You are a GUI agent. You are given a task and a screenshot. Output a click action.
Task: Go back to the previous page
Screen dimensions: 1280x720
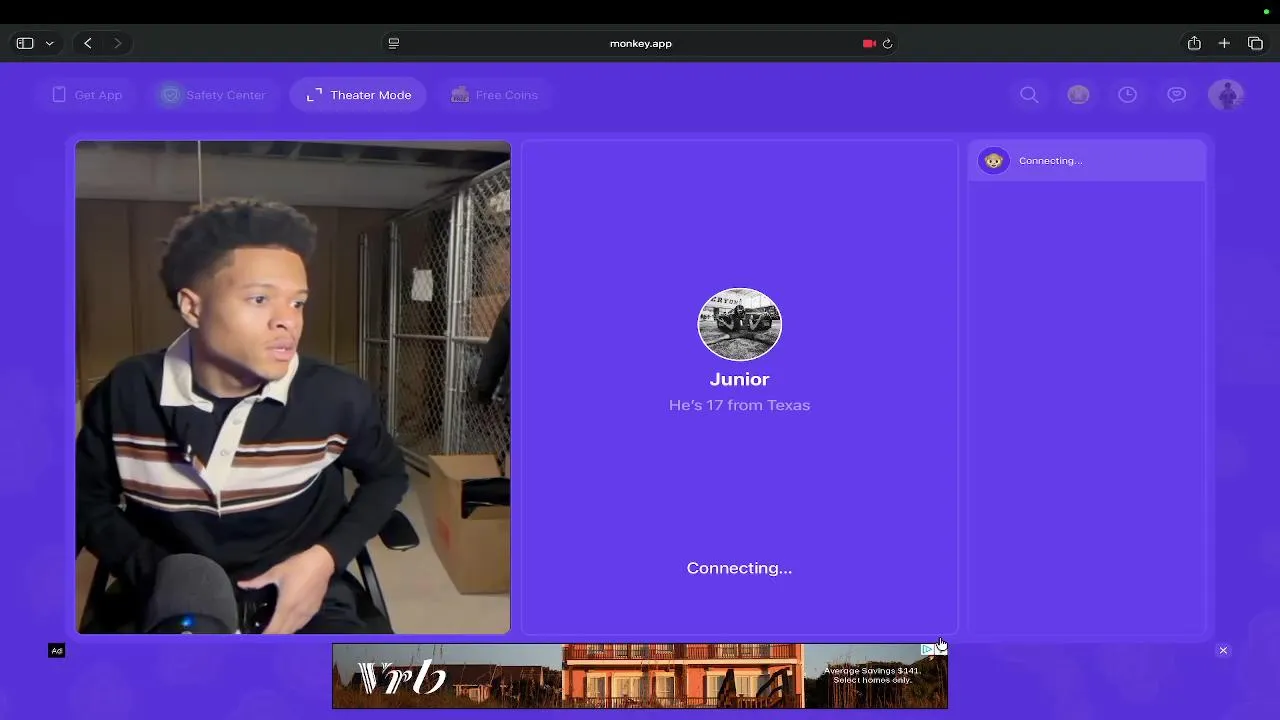[88, 43]
